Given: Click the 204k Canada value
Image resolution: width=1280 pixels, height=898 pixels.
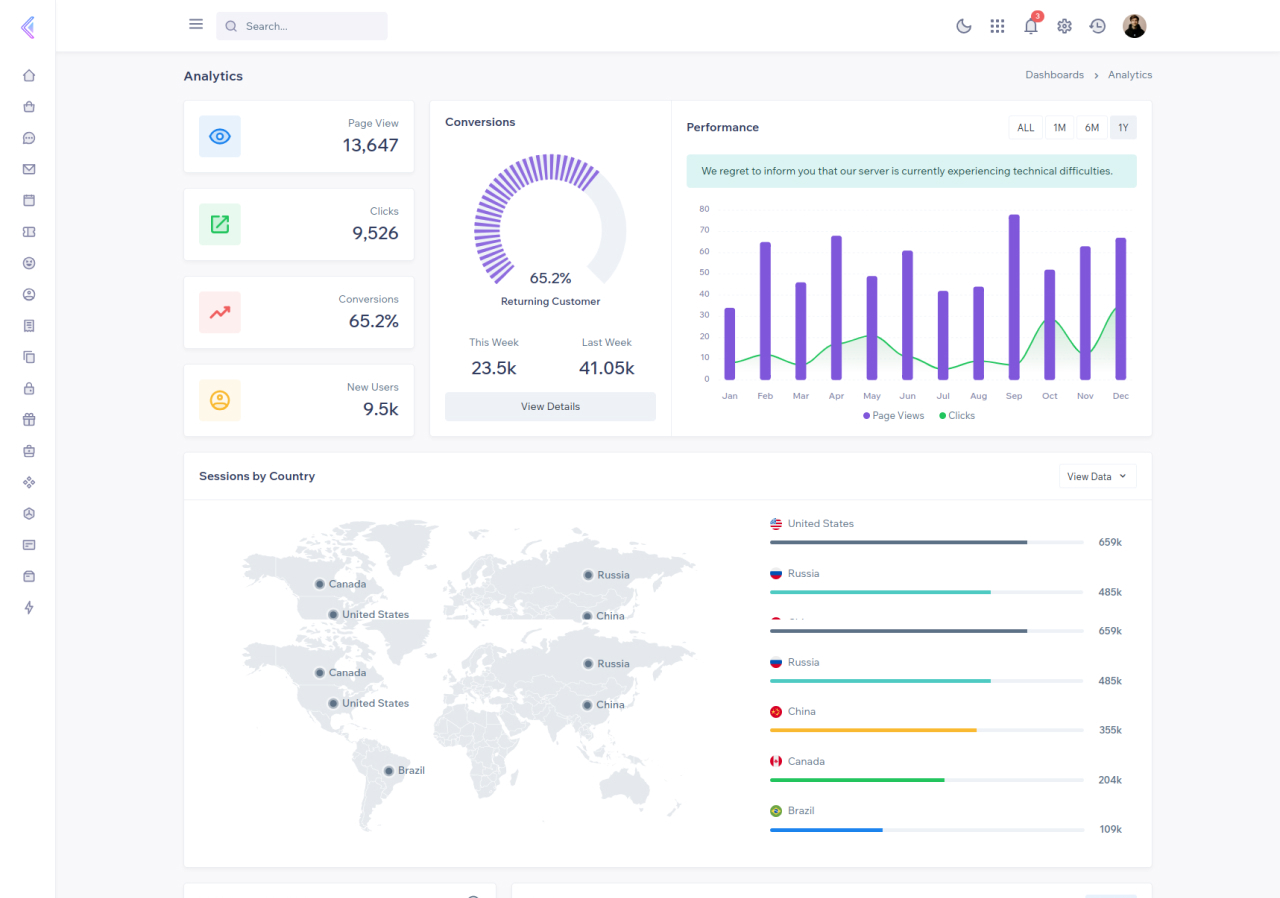Looking at the screenshot, I should (1110, 780).
